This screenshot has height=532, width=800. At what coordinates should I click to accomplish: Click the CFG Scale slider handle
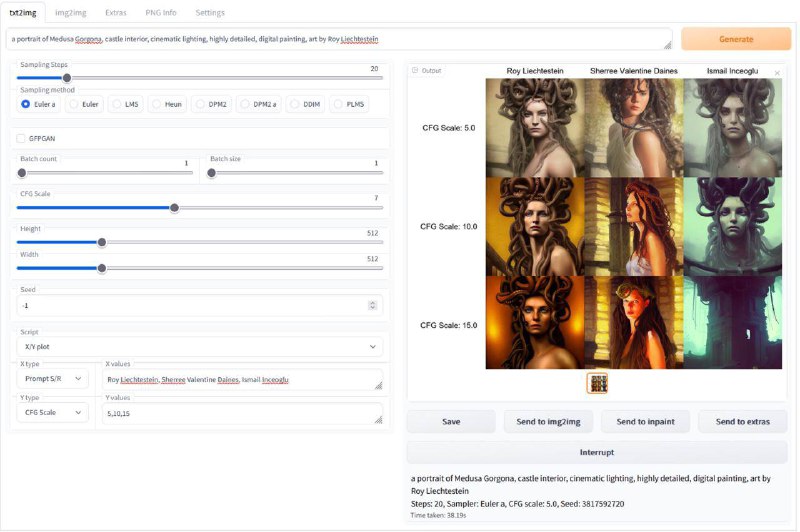(x=174, y=208)
